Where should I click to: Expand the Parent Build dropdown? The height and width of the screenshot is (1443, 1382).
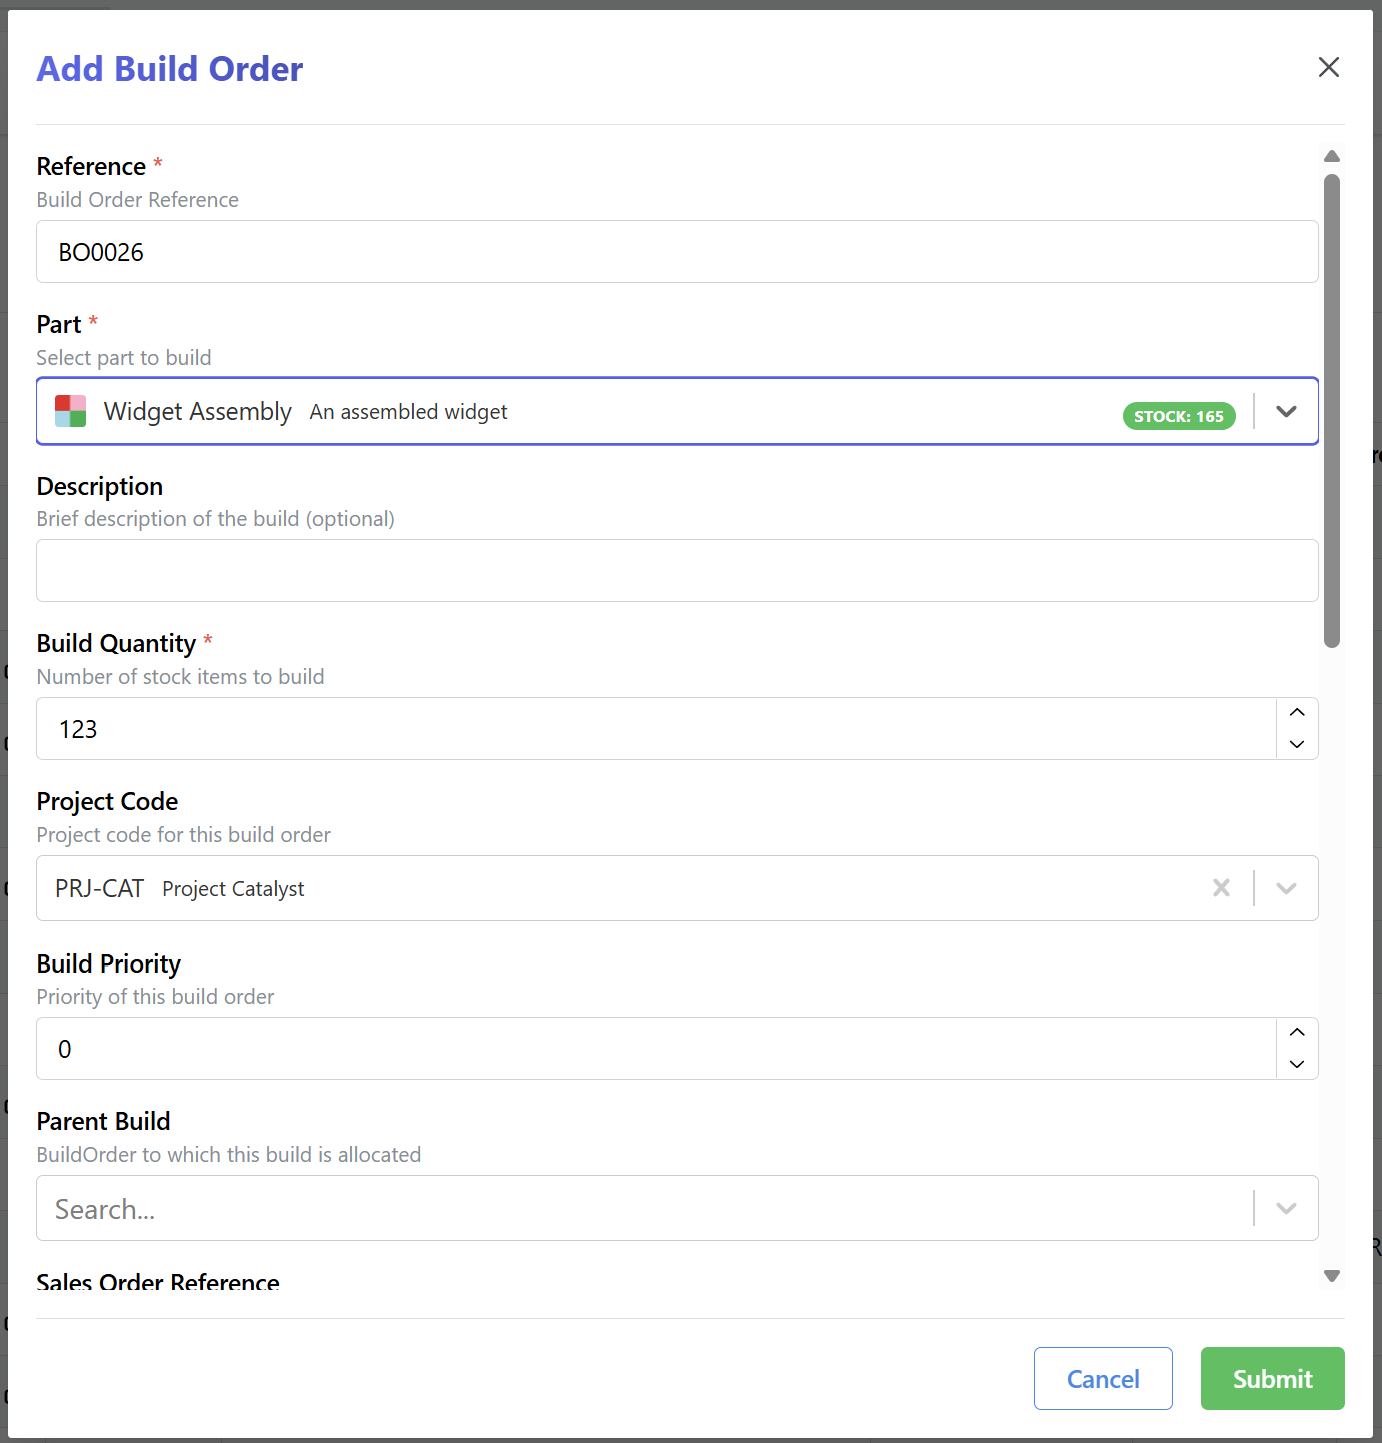click(1286, 1208)
